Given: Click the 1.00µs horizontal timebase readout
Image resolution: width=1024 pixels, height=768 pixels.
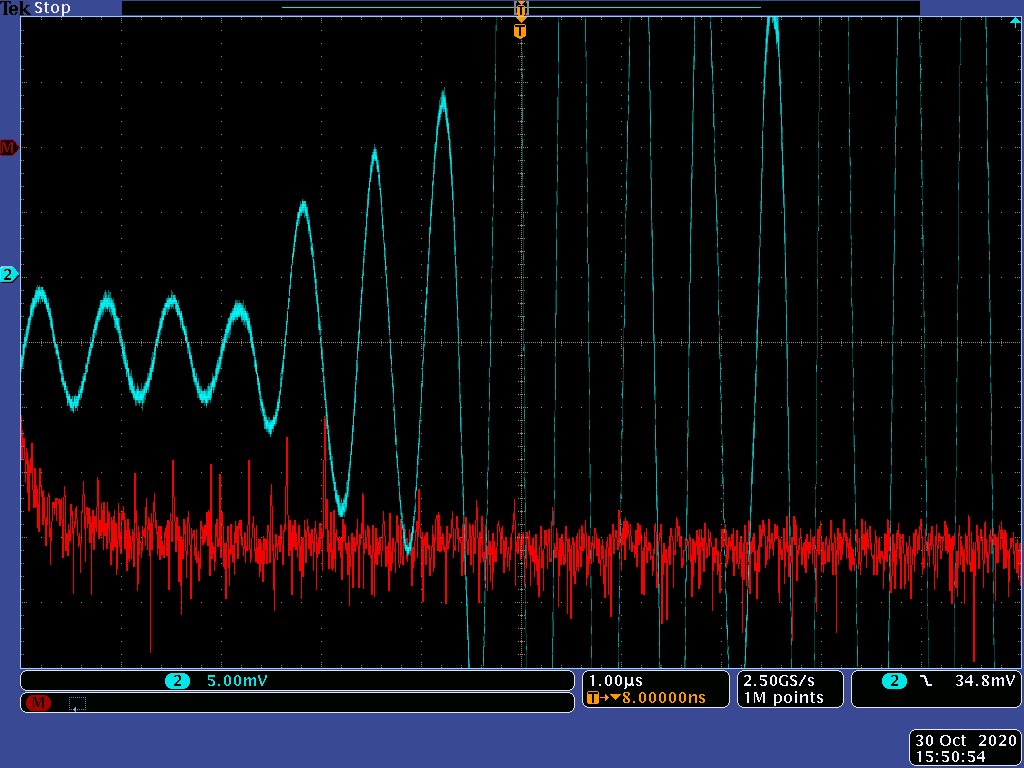Looking at the screenshot, I should [x=616, y=680].
